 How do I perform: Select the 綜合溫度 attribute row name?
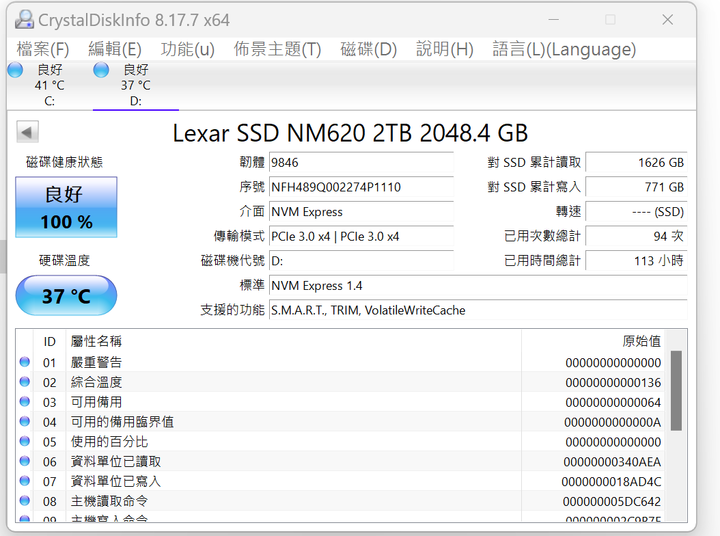(96, 382)
